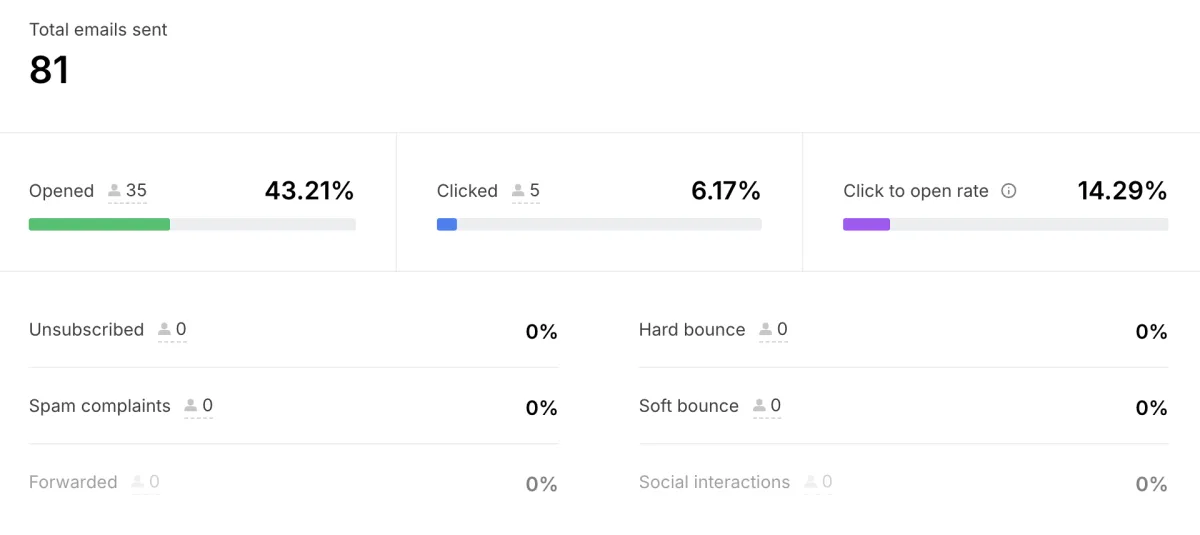The image size is (1200, 535).
Task: Click the Spam complaints person icon
Action: point(191,406)
